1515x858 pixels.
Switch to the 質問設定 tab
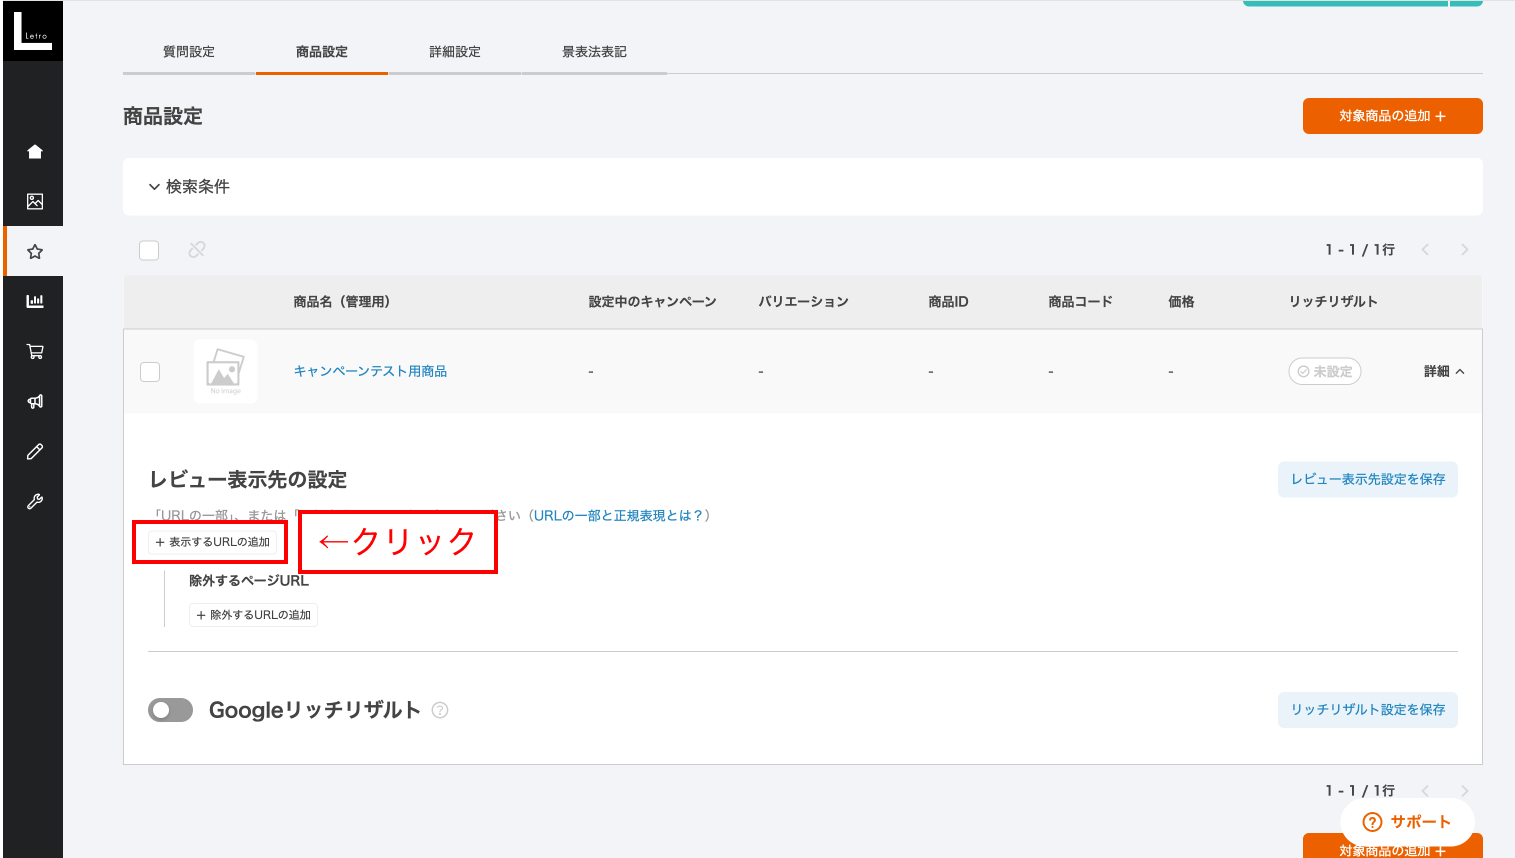click(189, 52)
